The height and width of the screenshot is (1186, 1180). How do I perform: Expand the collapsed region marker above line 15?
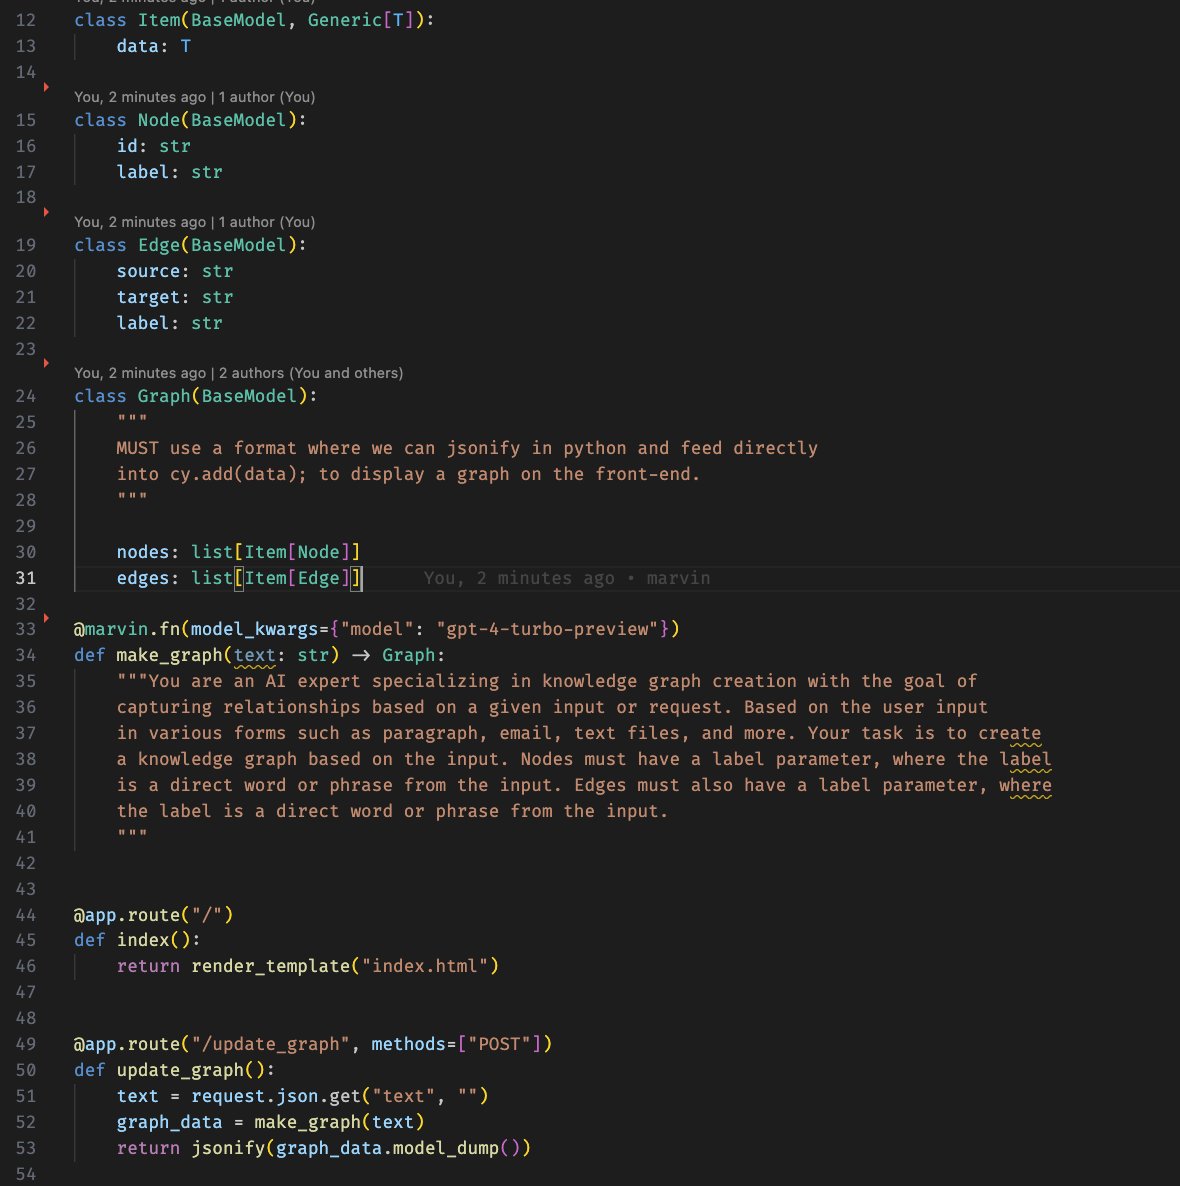[x=46, y=86]
